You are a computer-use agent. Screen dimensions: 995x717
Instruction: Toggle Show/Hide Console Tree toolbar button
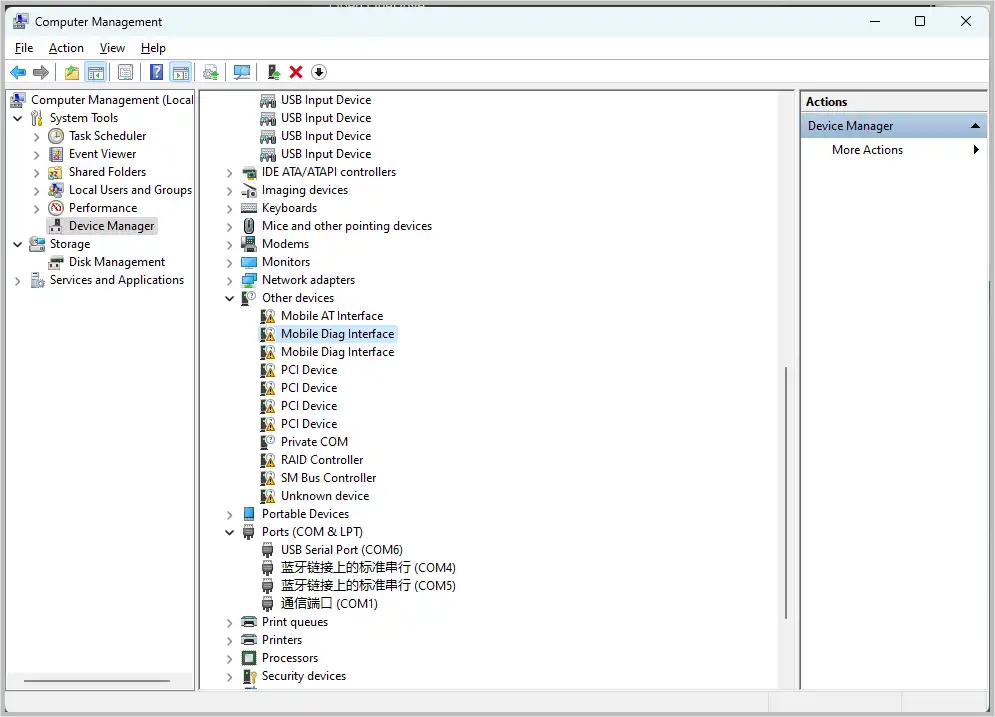[x=96, y=72]
